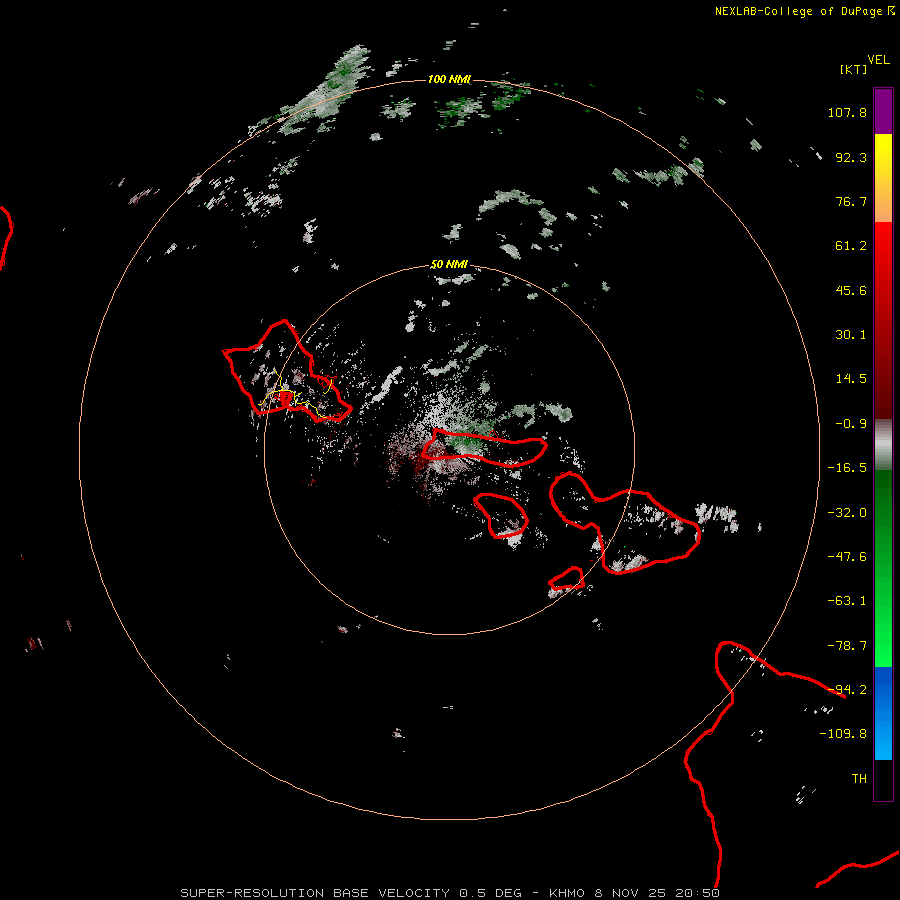Click the 92.3 scale value

point(851,157)
